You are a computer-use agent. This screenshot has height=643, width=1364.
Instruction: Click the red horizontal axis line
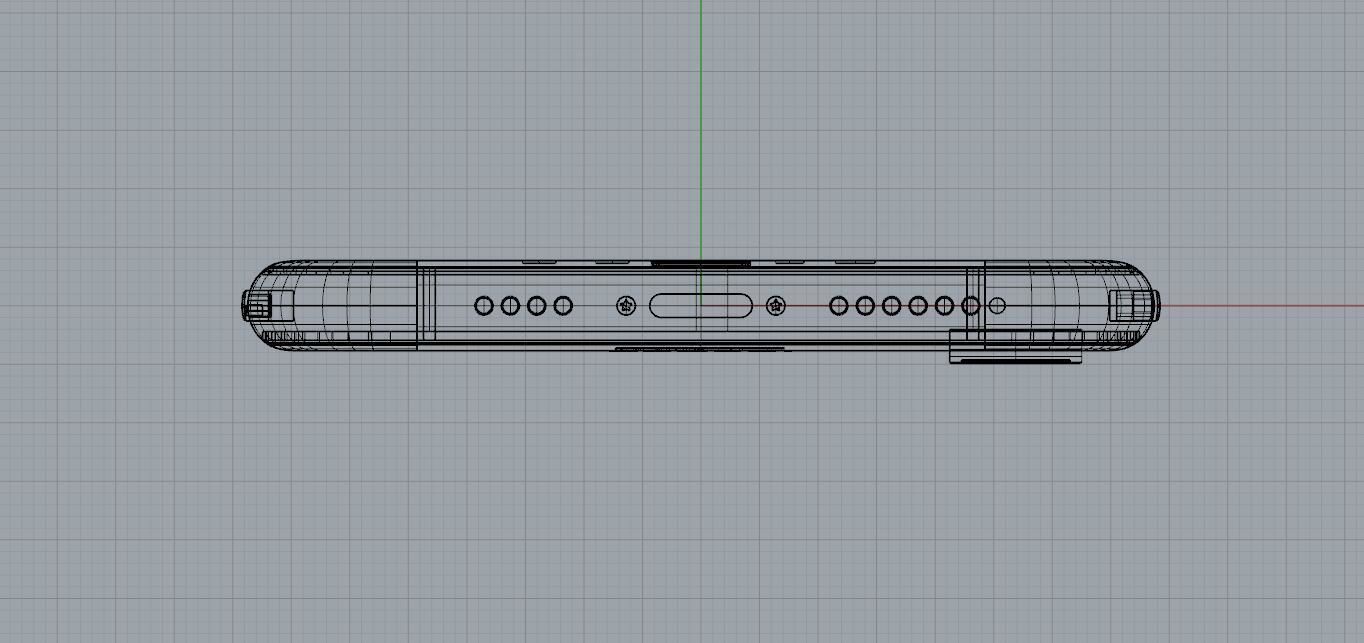(x=1262, y=306)
